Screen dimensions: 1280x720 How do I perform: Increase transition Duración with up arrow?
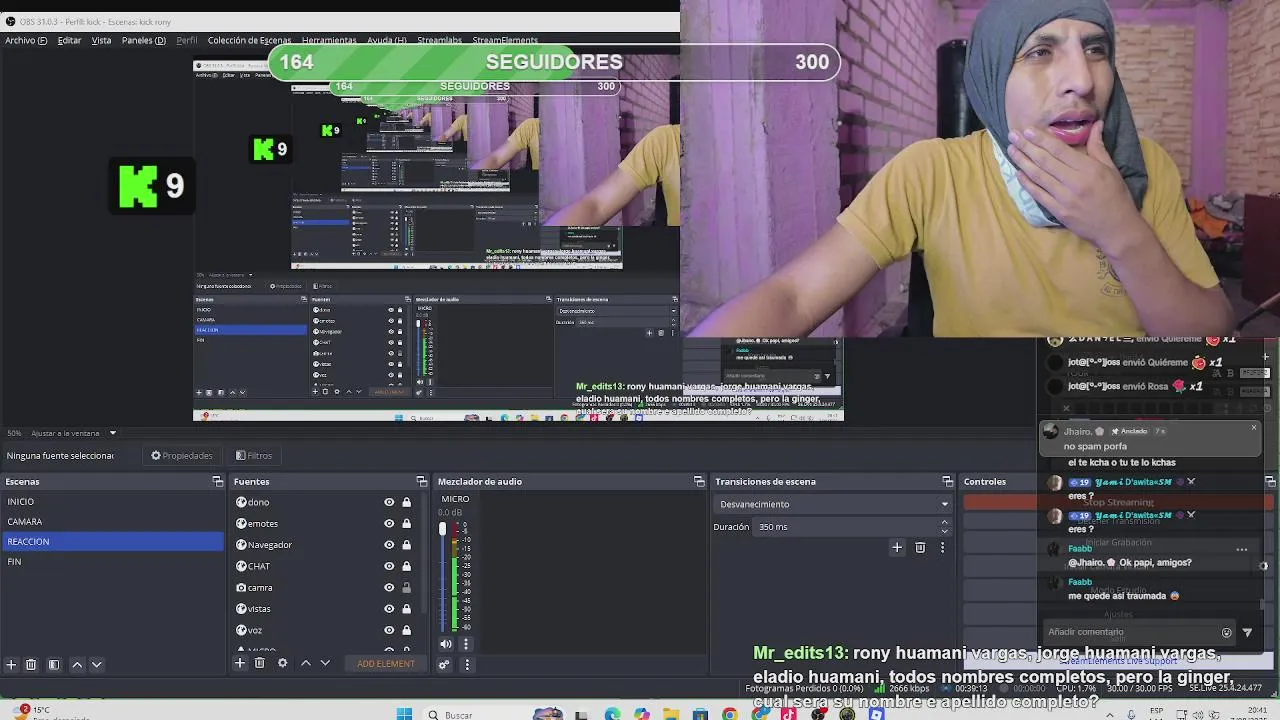[944, 522]
